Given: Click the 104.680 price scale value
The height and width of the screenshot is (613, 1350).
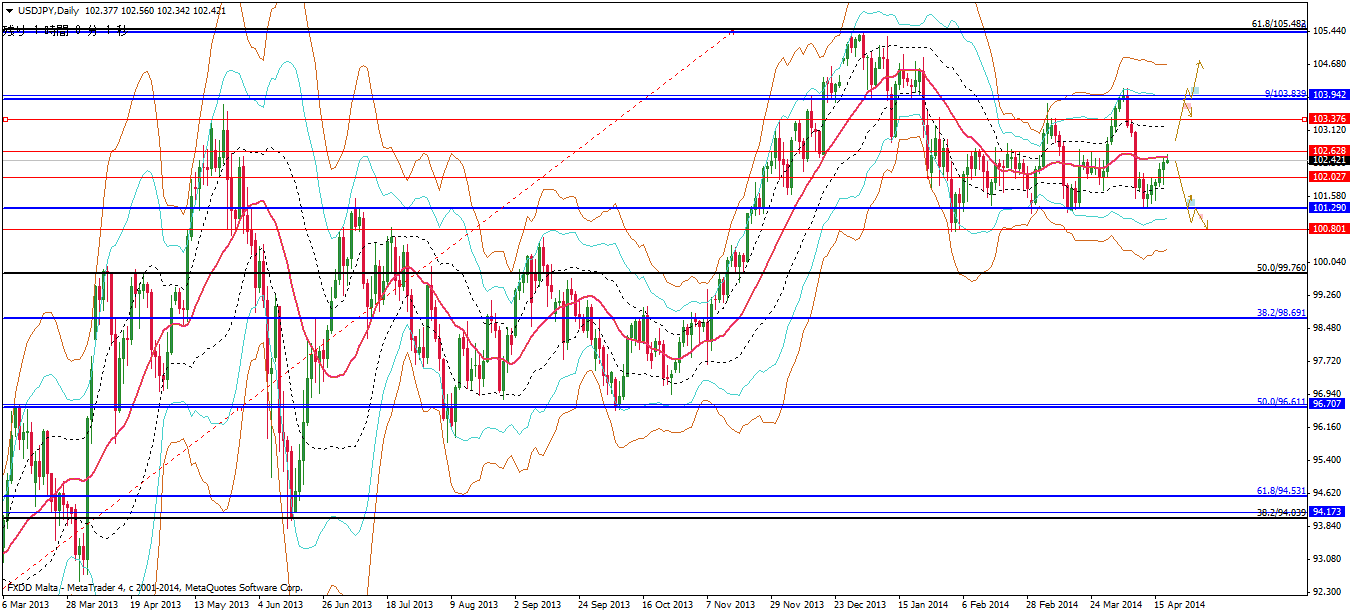Looking at the screenshot, I should click(1328, 64).
